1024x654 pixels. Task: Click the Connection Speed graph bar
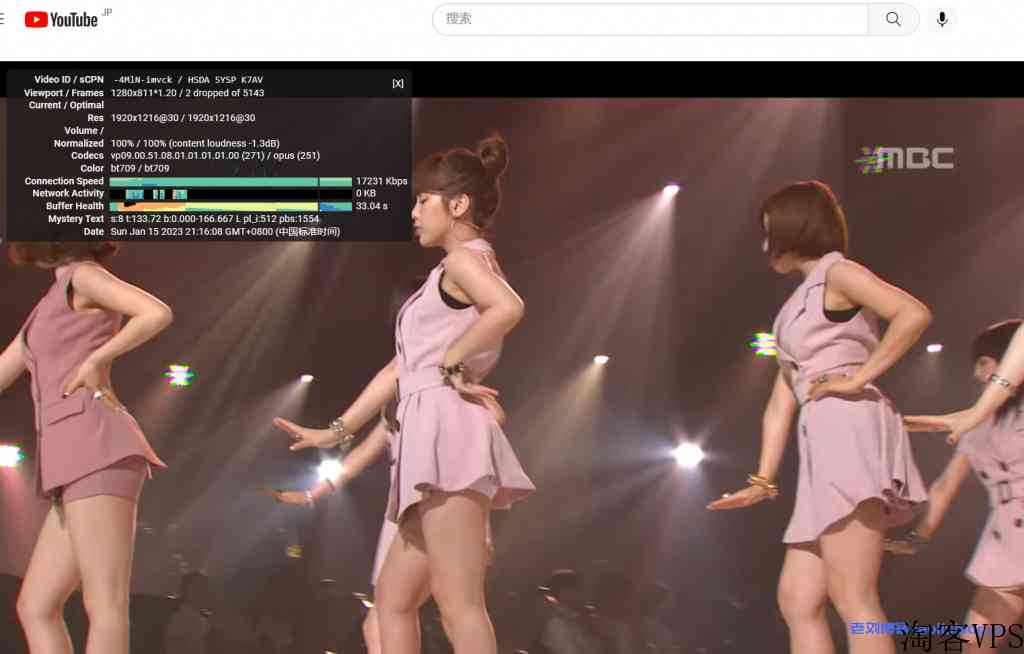click(231, 181)
